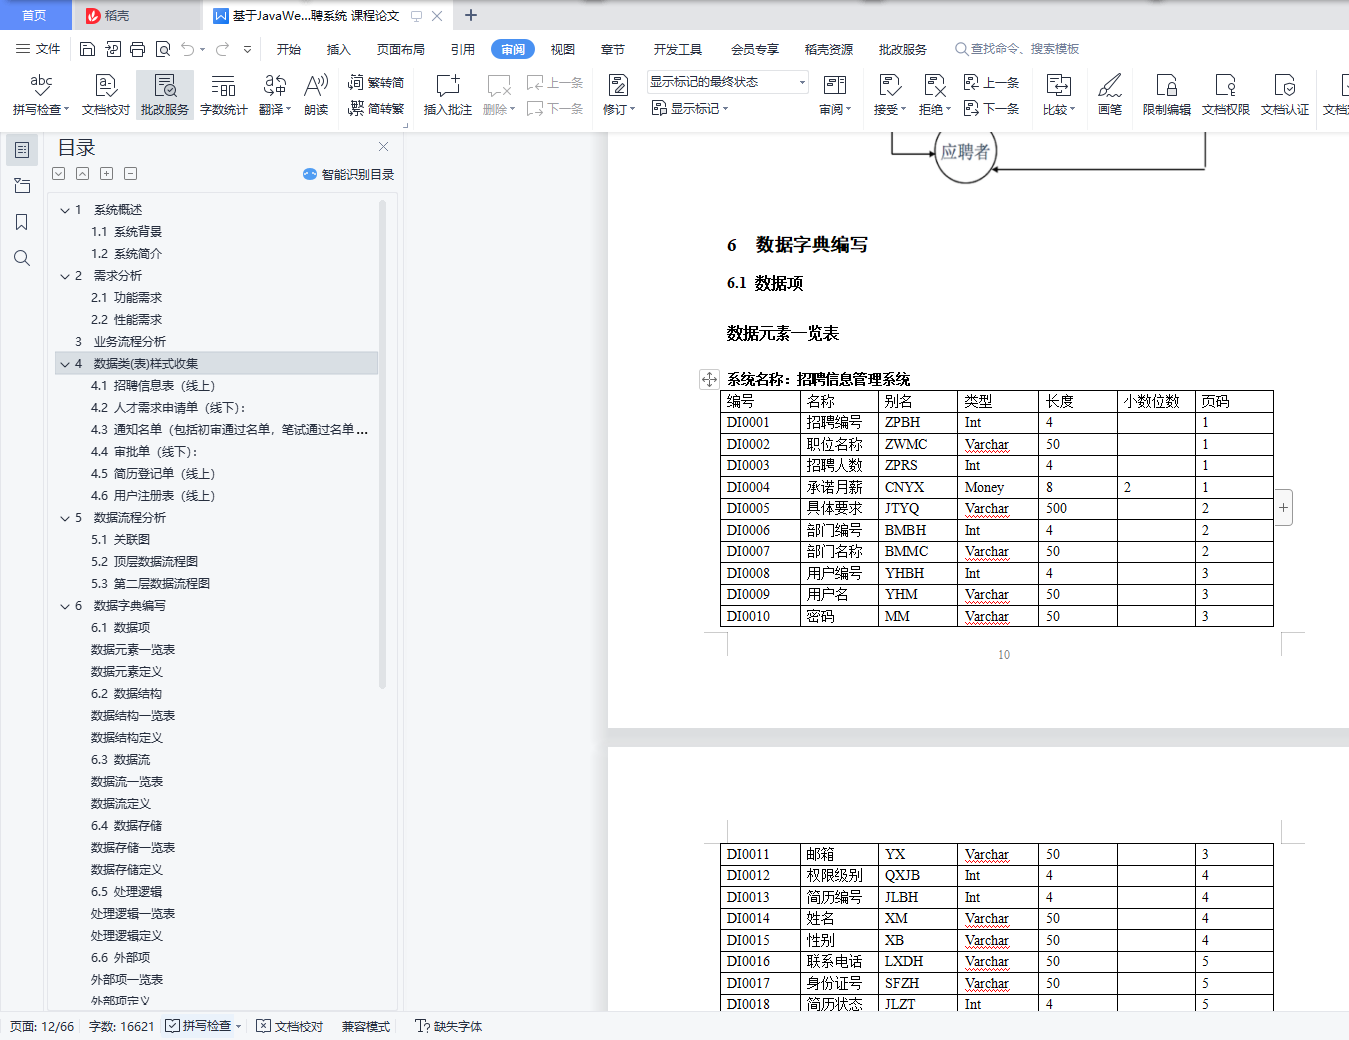The width and height of the screenshot is (1349, 1040).
Task: Reject changes with 拒绝
Action: 934,95
